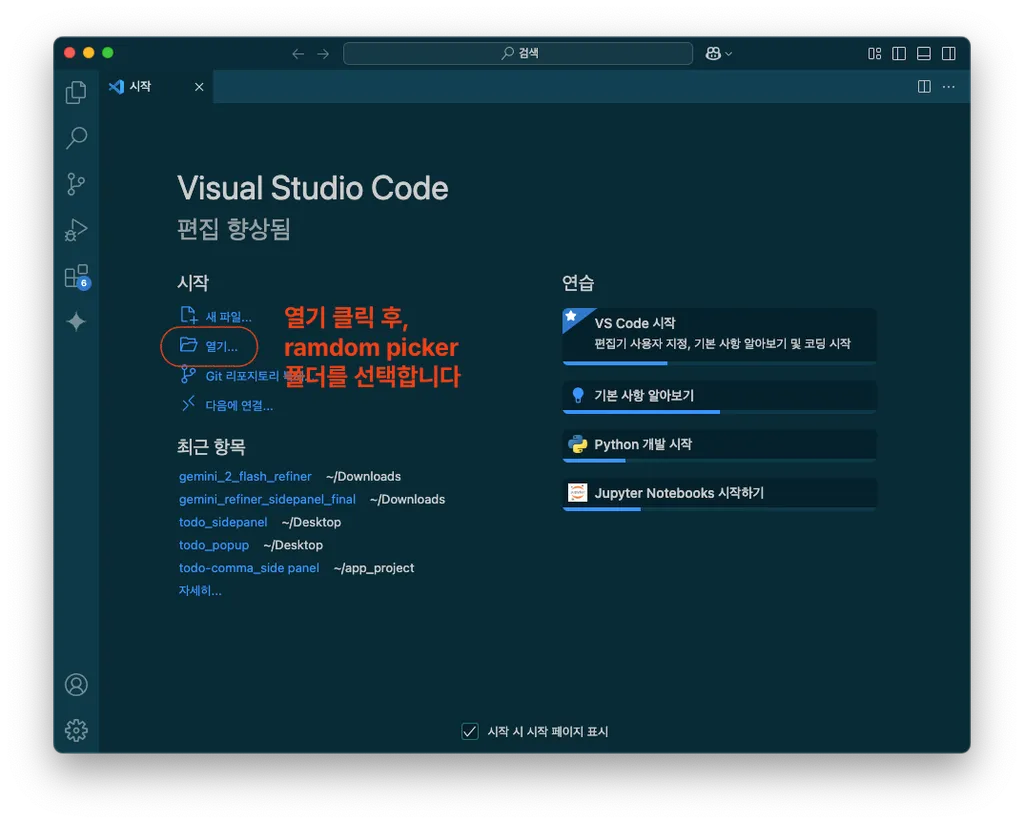Click 다음에 연결... link

tap(239, 405)
